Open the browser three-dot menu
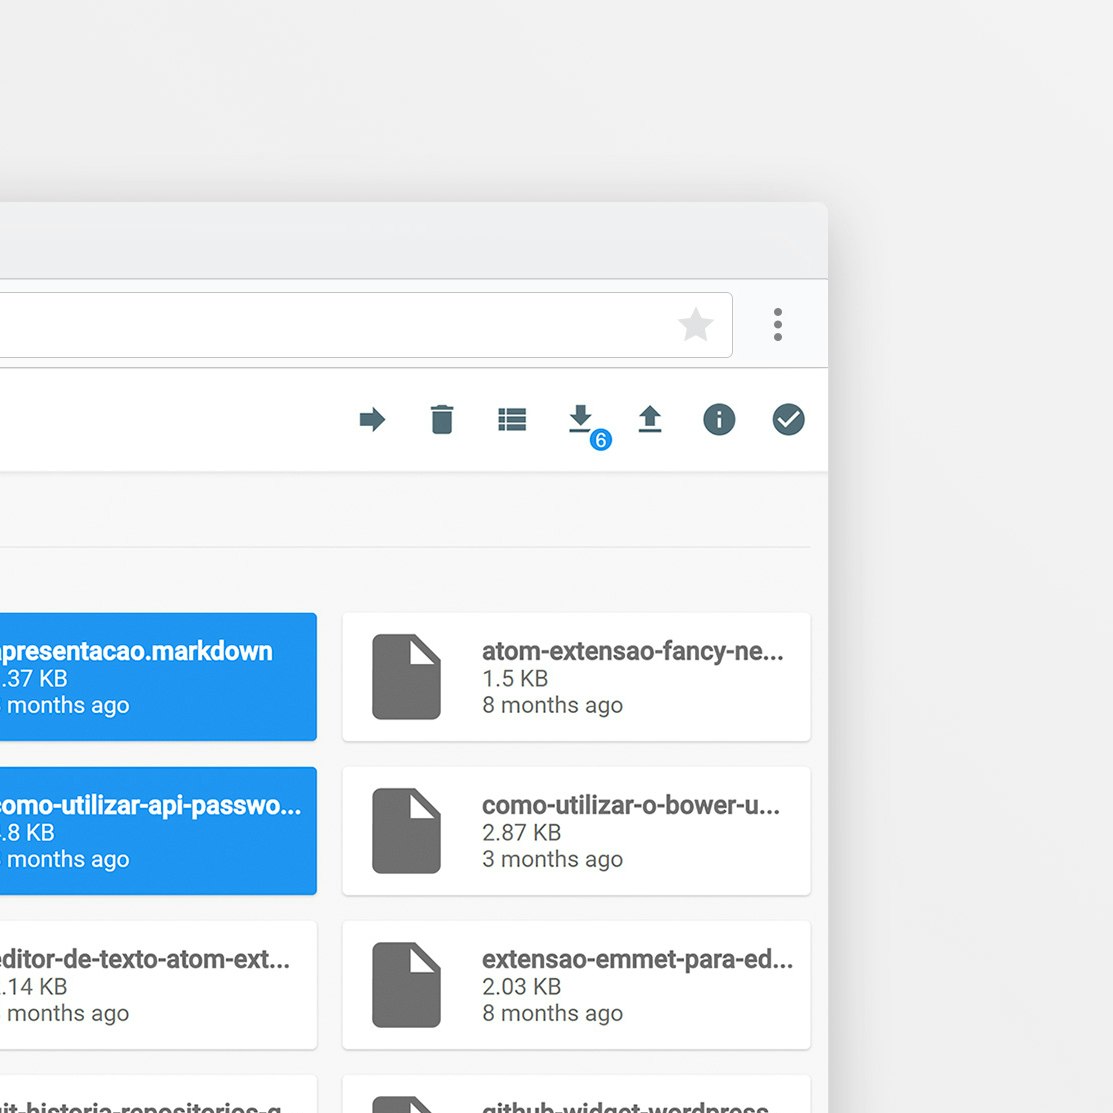Viewport: 1113px width, 1113px height. tap(778, 324)
